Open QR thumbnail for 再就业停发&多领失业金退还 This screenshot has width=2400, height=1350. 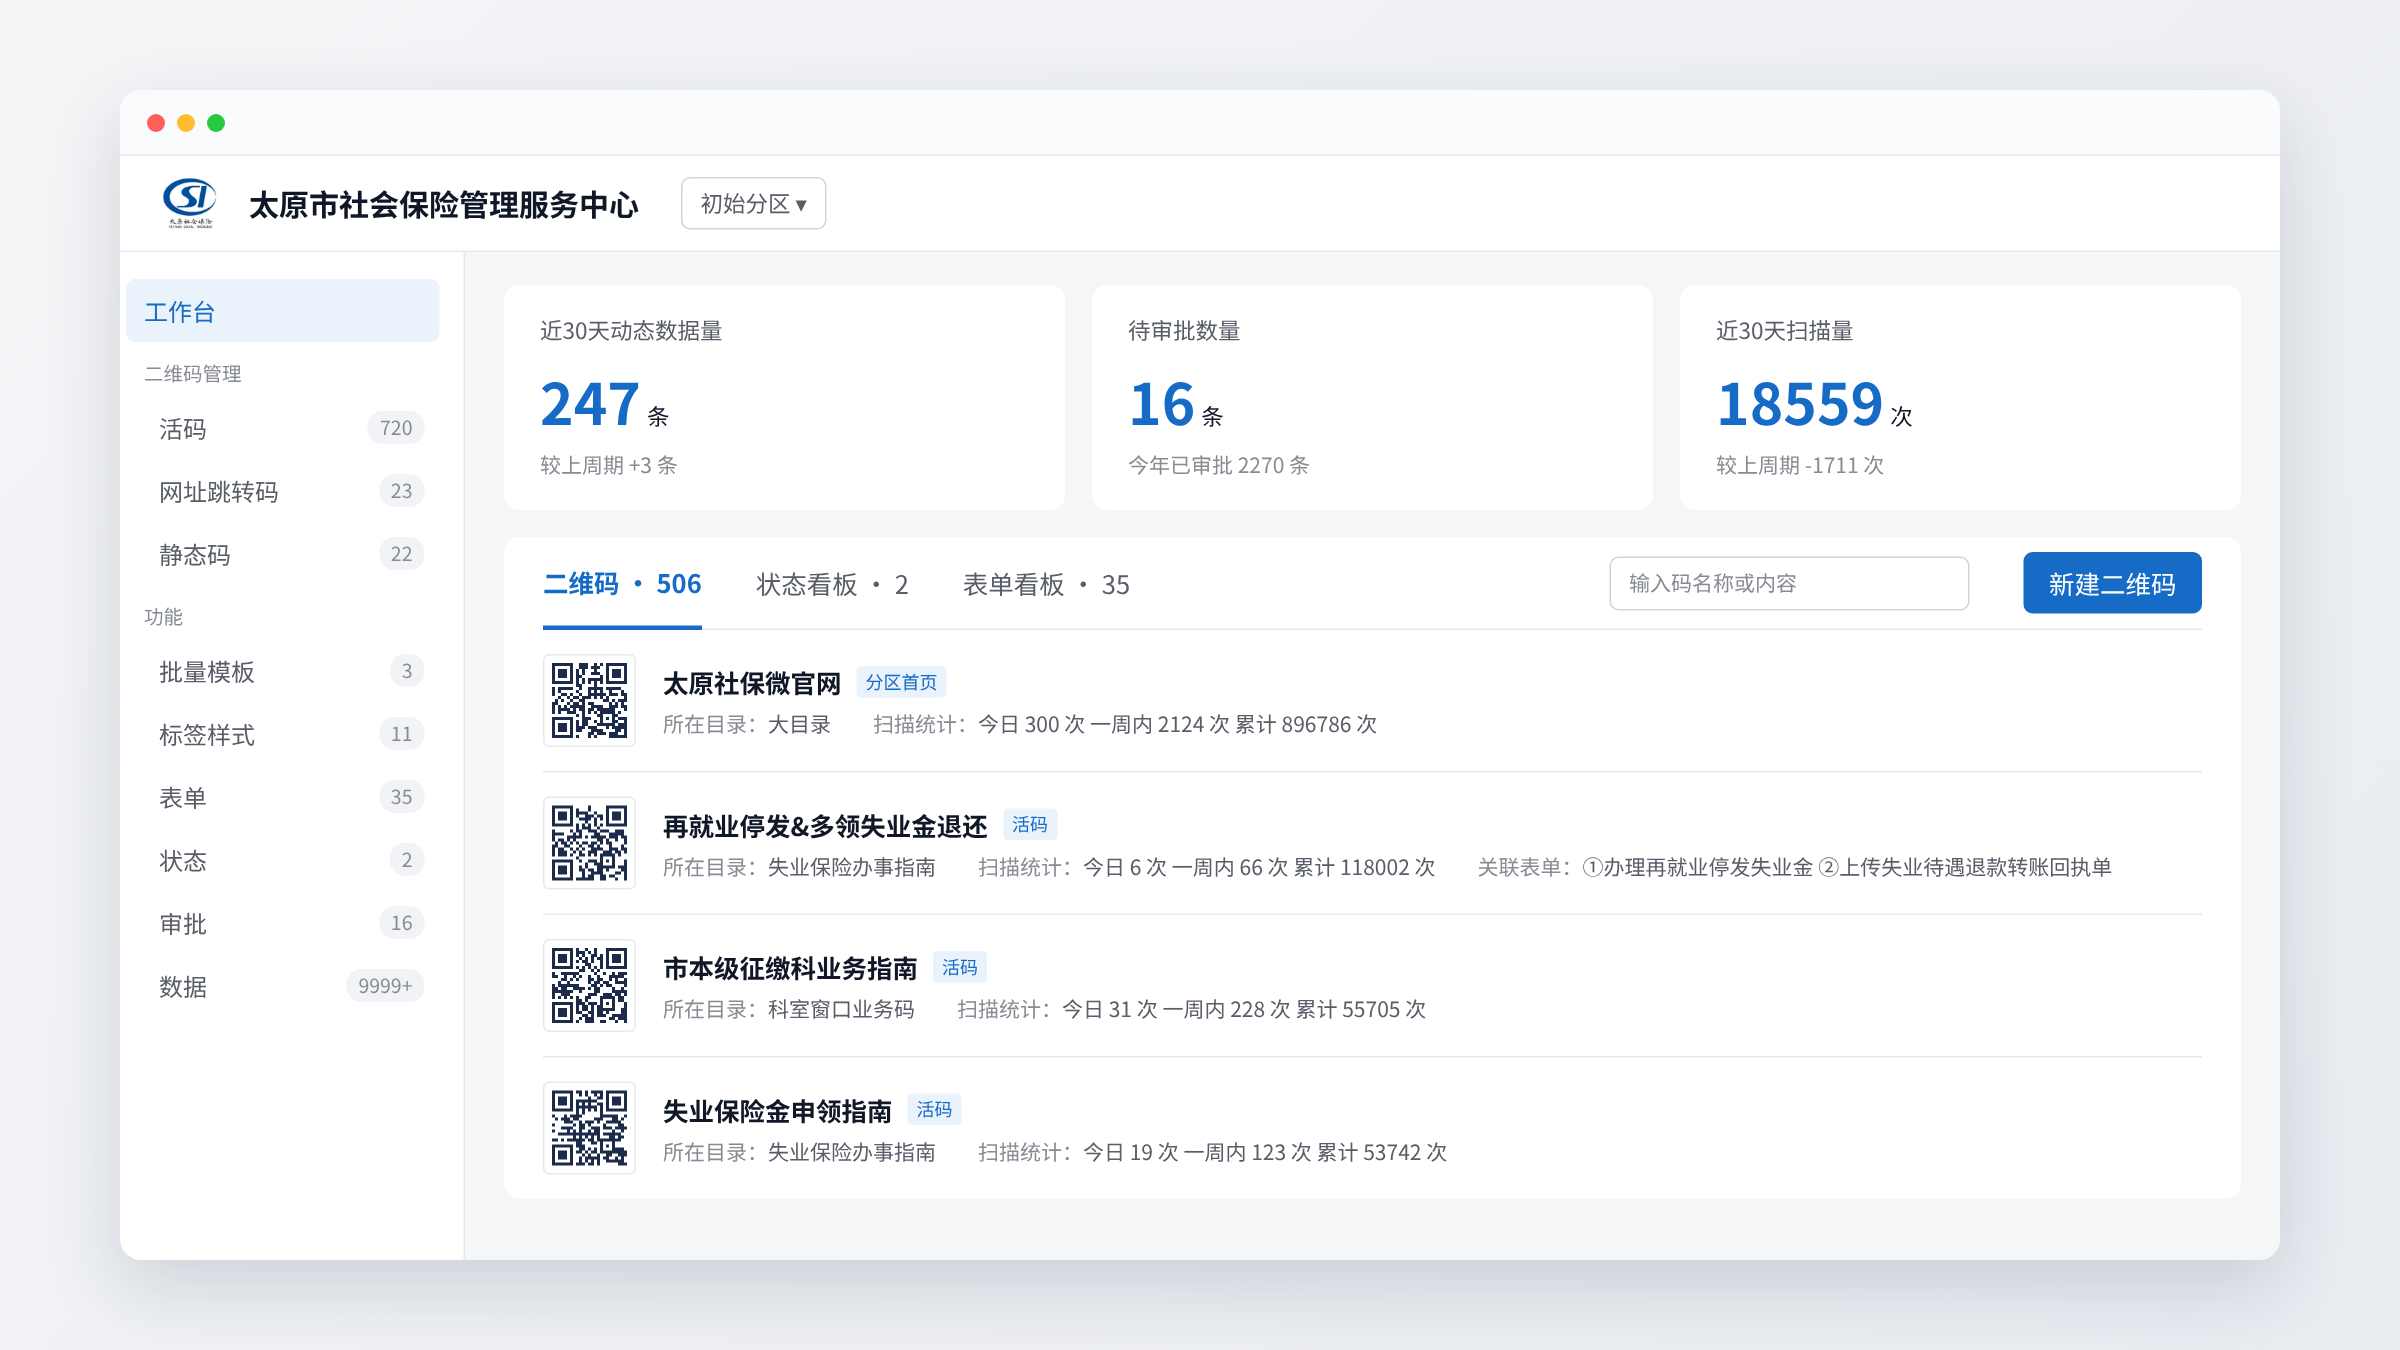[589, 842]
